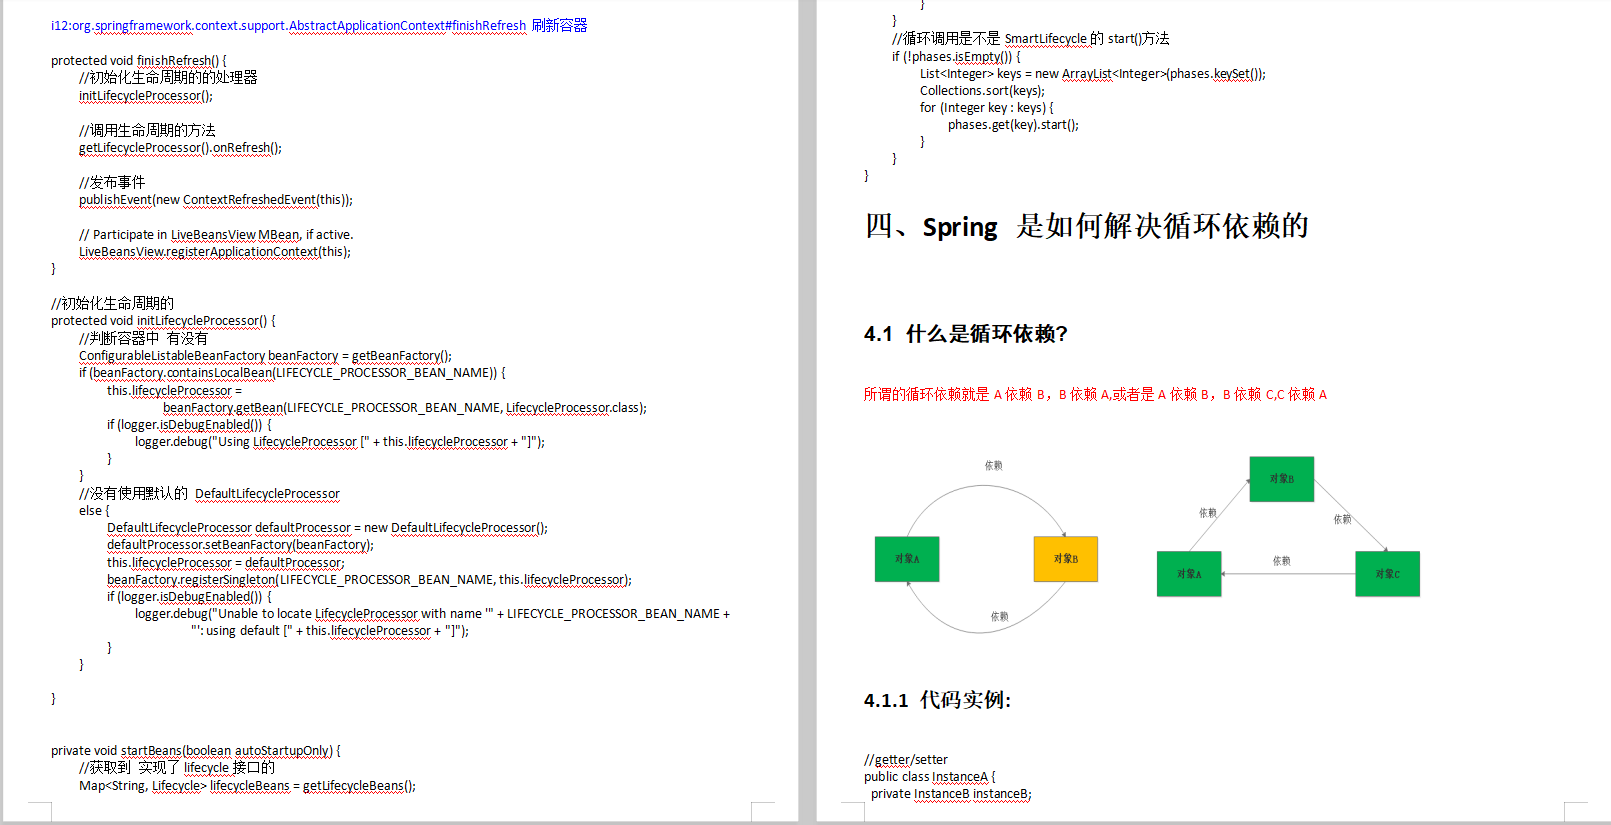Click the beanFactory.getBean LIFECYCLE_PROCESSOR_BEAN_NAME line
This screenshot has height=825, width=1611.
(x=405, y=408)
